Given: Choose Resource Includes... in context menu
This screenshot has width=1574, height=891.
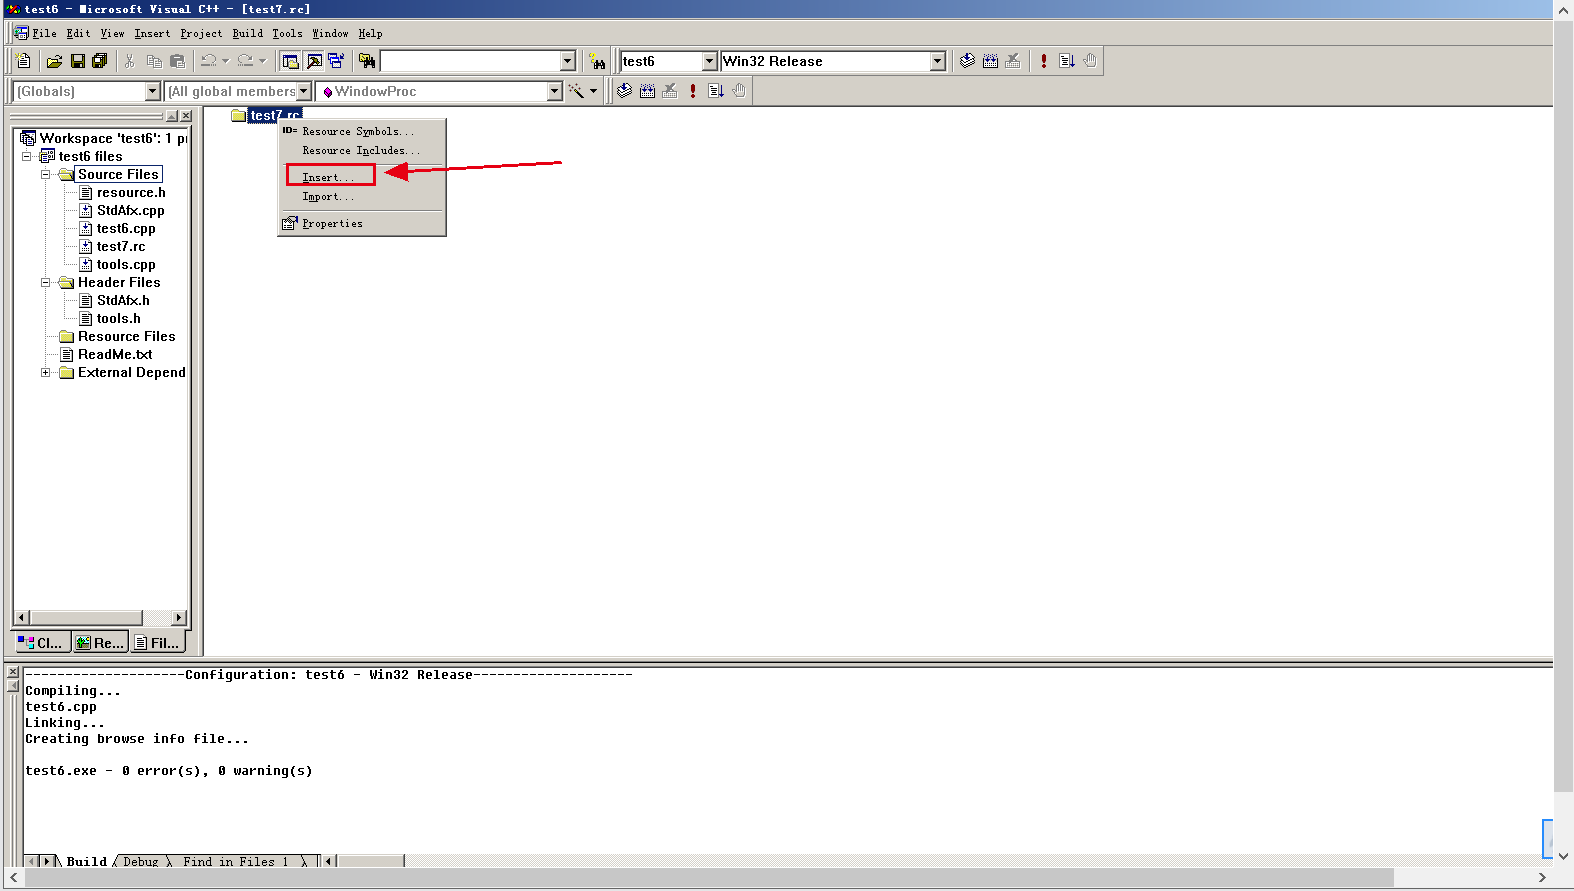Looking at the screenshot, I should click(x=361, y=150).
